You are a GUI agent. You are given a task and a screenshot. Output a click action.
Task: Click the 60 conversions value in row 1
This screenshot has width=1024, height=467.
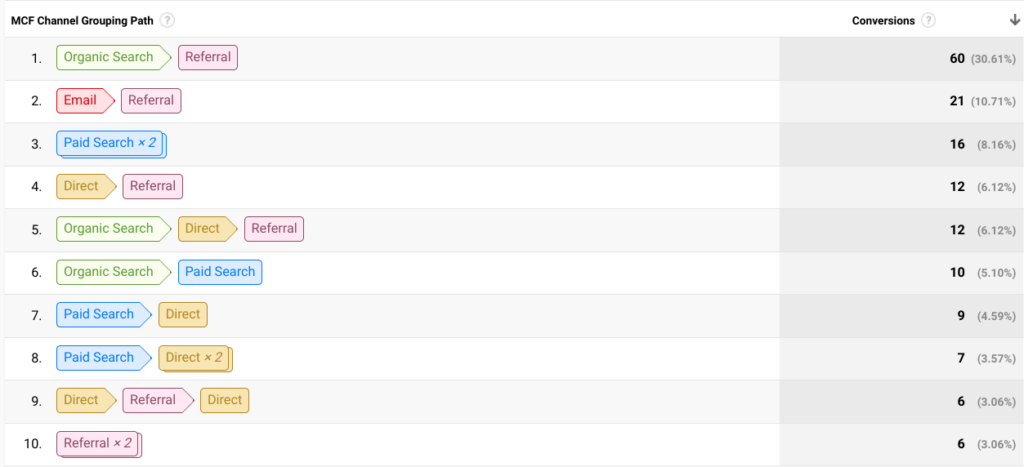click(x=957, y=58)
